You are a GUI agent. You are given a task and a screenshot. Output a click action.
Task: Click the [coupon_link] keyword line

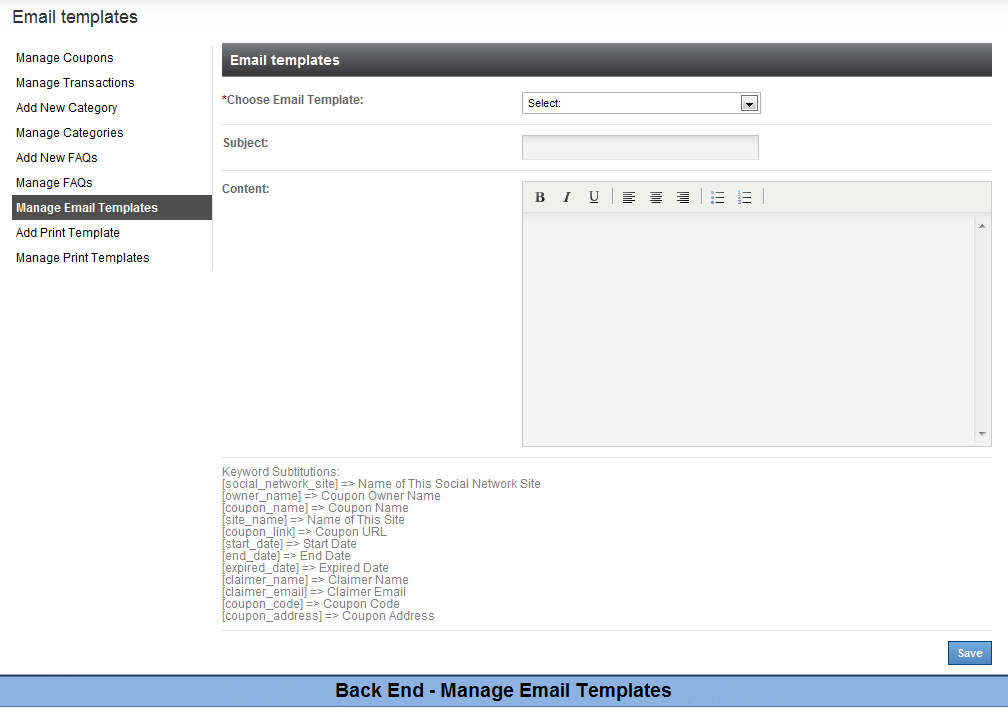pos(304,532)
